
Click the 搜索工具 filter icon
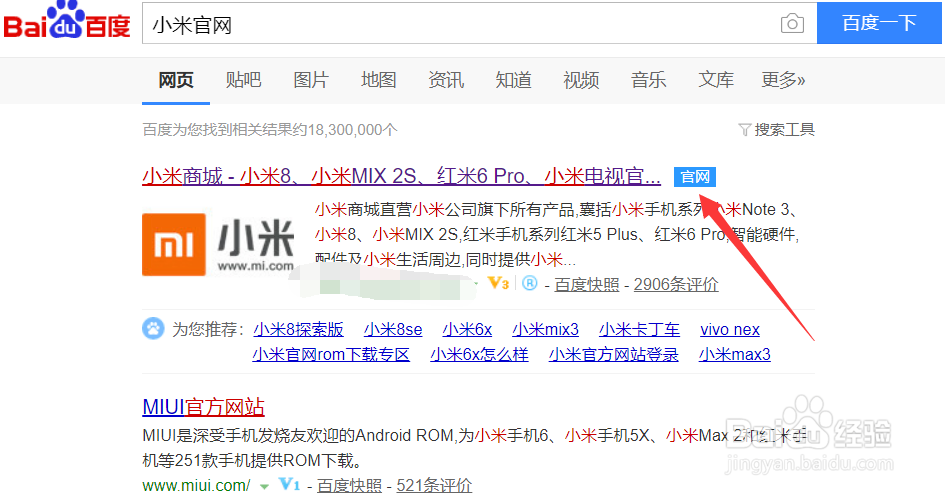[744, 130]
